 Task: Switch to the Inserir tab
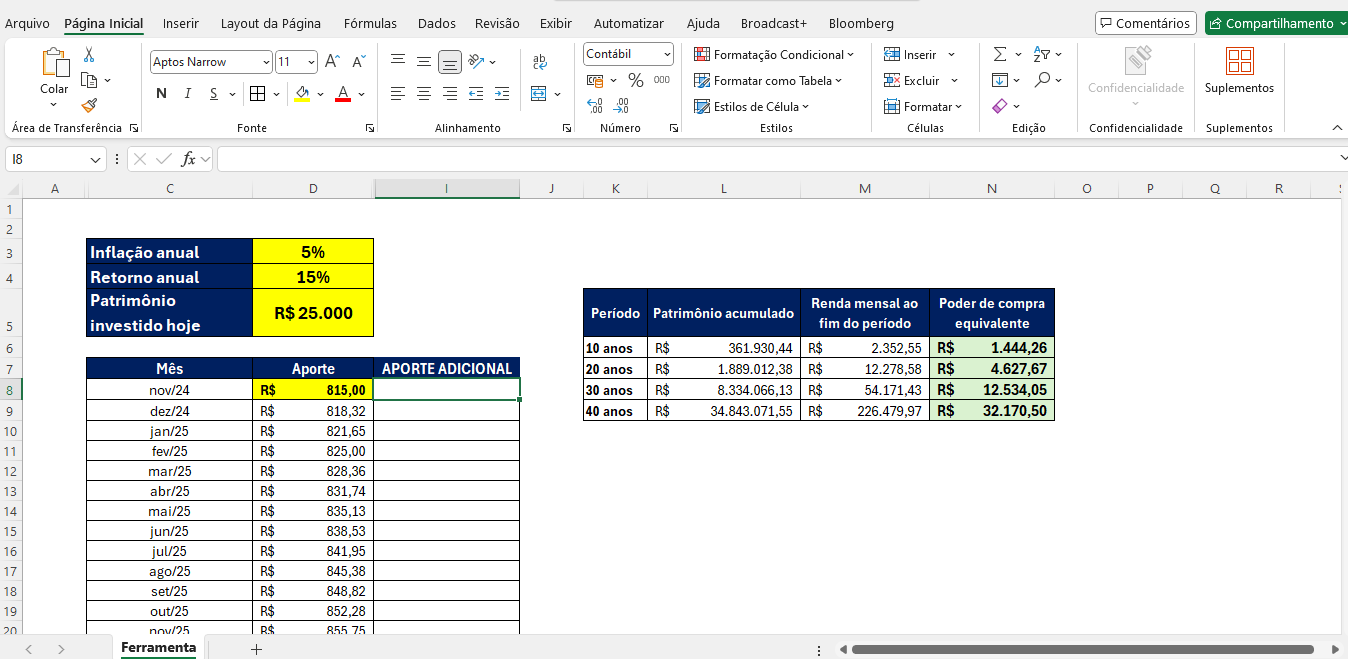pyautogui.click(x=181, y=23)
